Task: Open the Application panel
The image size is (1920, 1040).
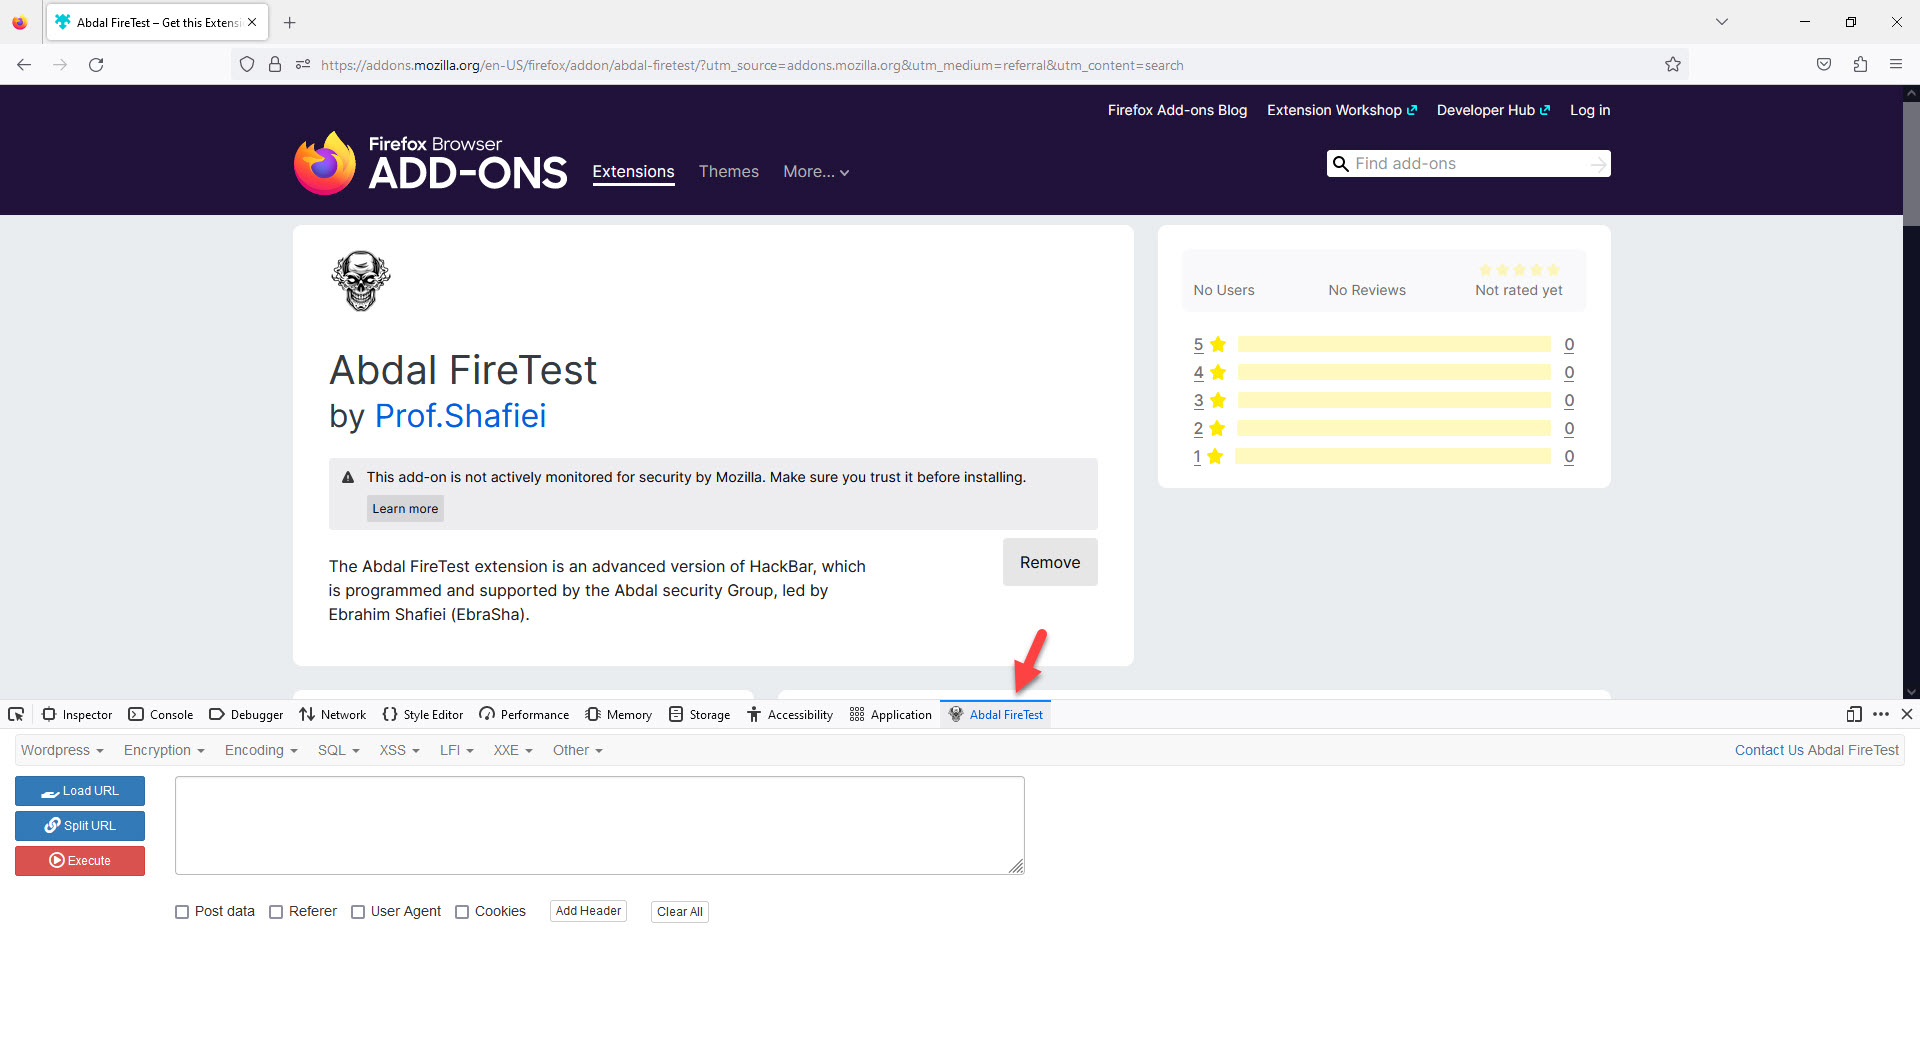Action: 890,714
